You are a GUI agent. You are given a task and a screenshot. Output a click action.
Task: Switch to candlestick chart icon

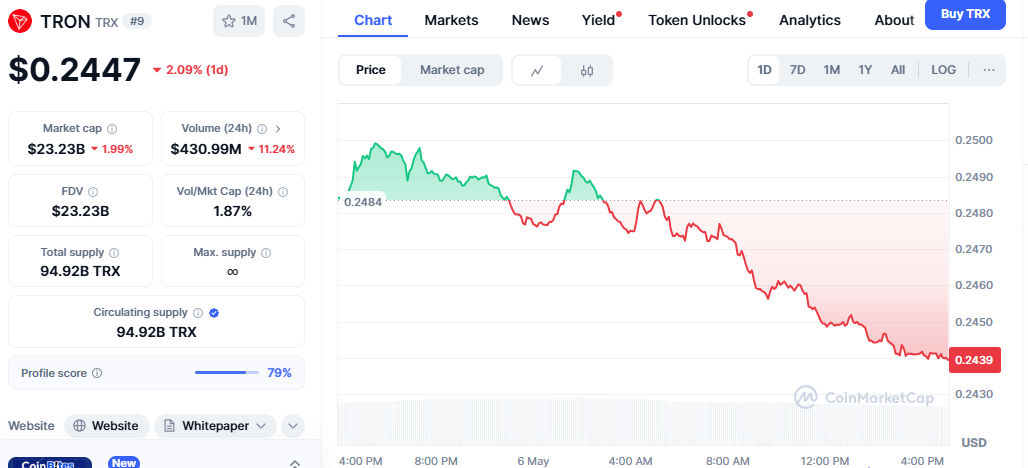coord(587,70)
